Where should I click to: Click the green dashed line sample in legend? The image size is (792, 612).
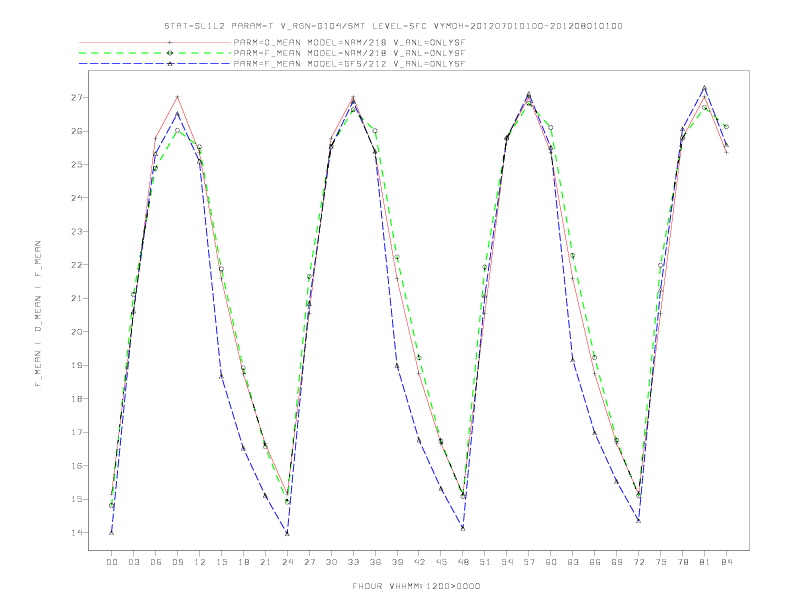tap(155, 53)
